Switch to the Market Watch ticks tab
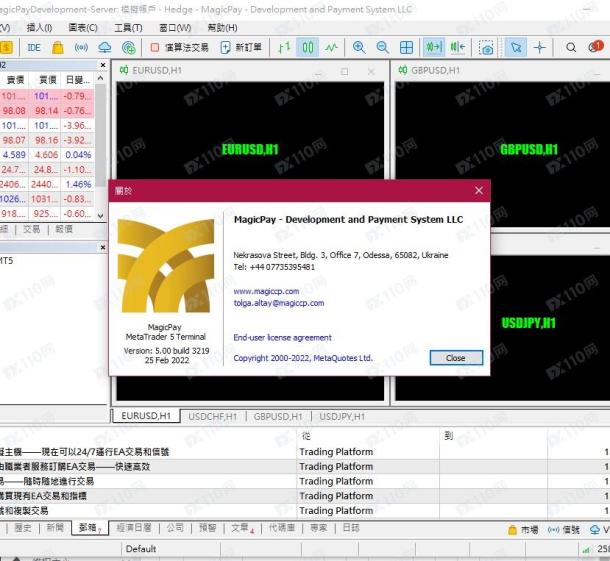The width and height of the screenshot is (610, 561). click(64, 229)
